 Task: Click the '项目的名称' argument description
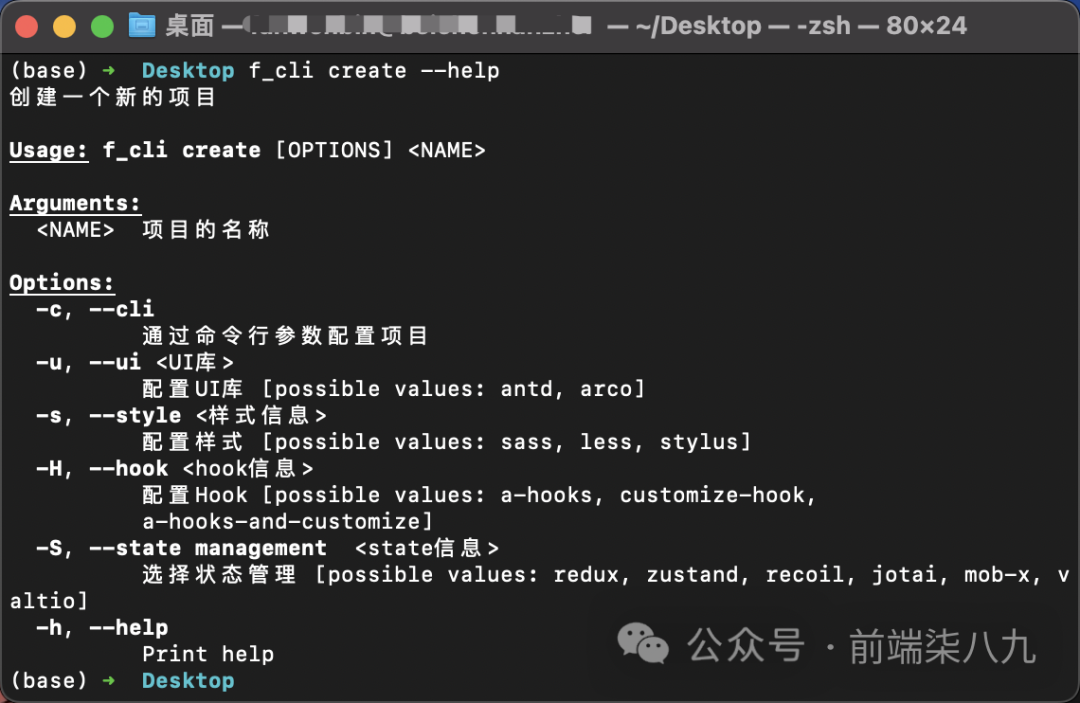[206, 229]
